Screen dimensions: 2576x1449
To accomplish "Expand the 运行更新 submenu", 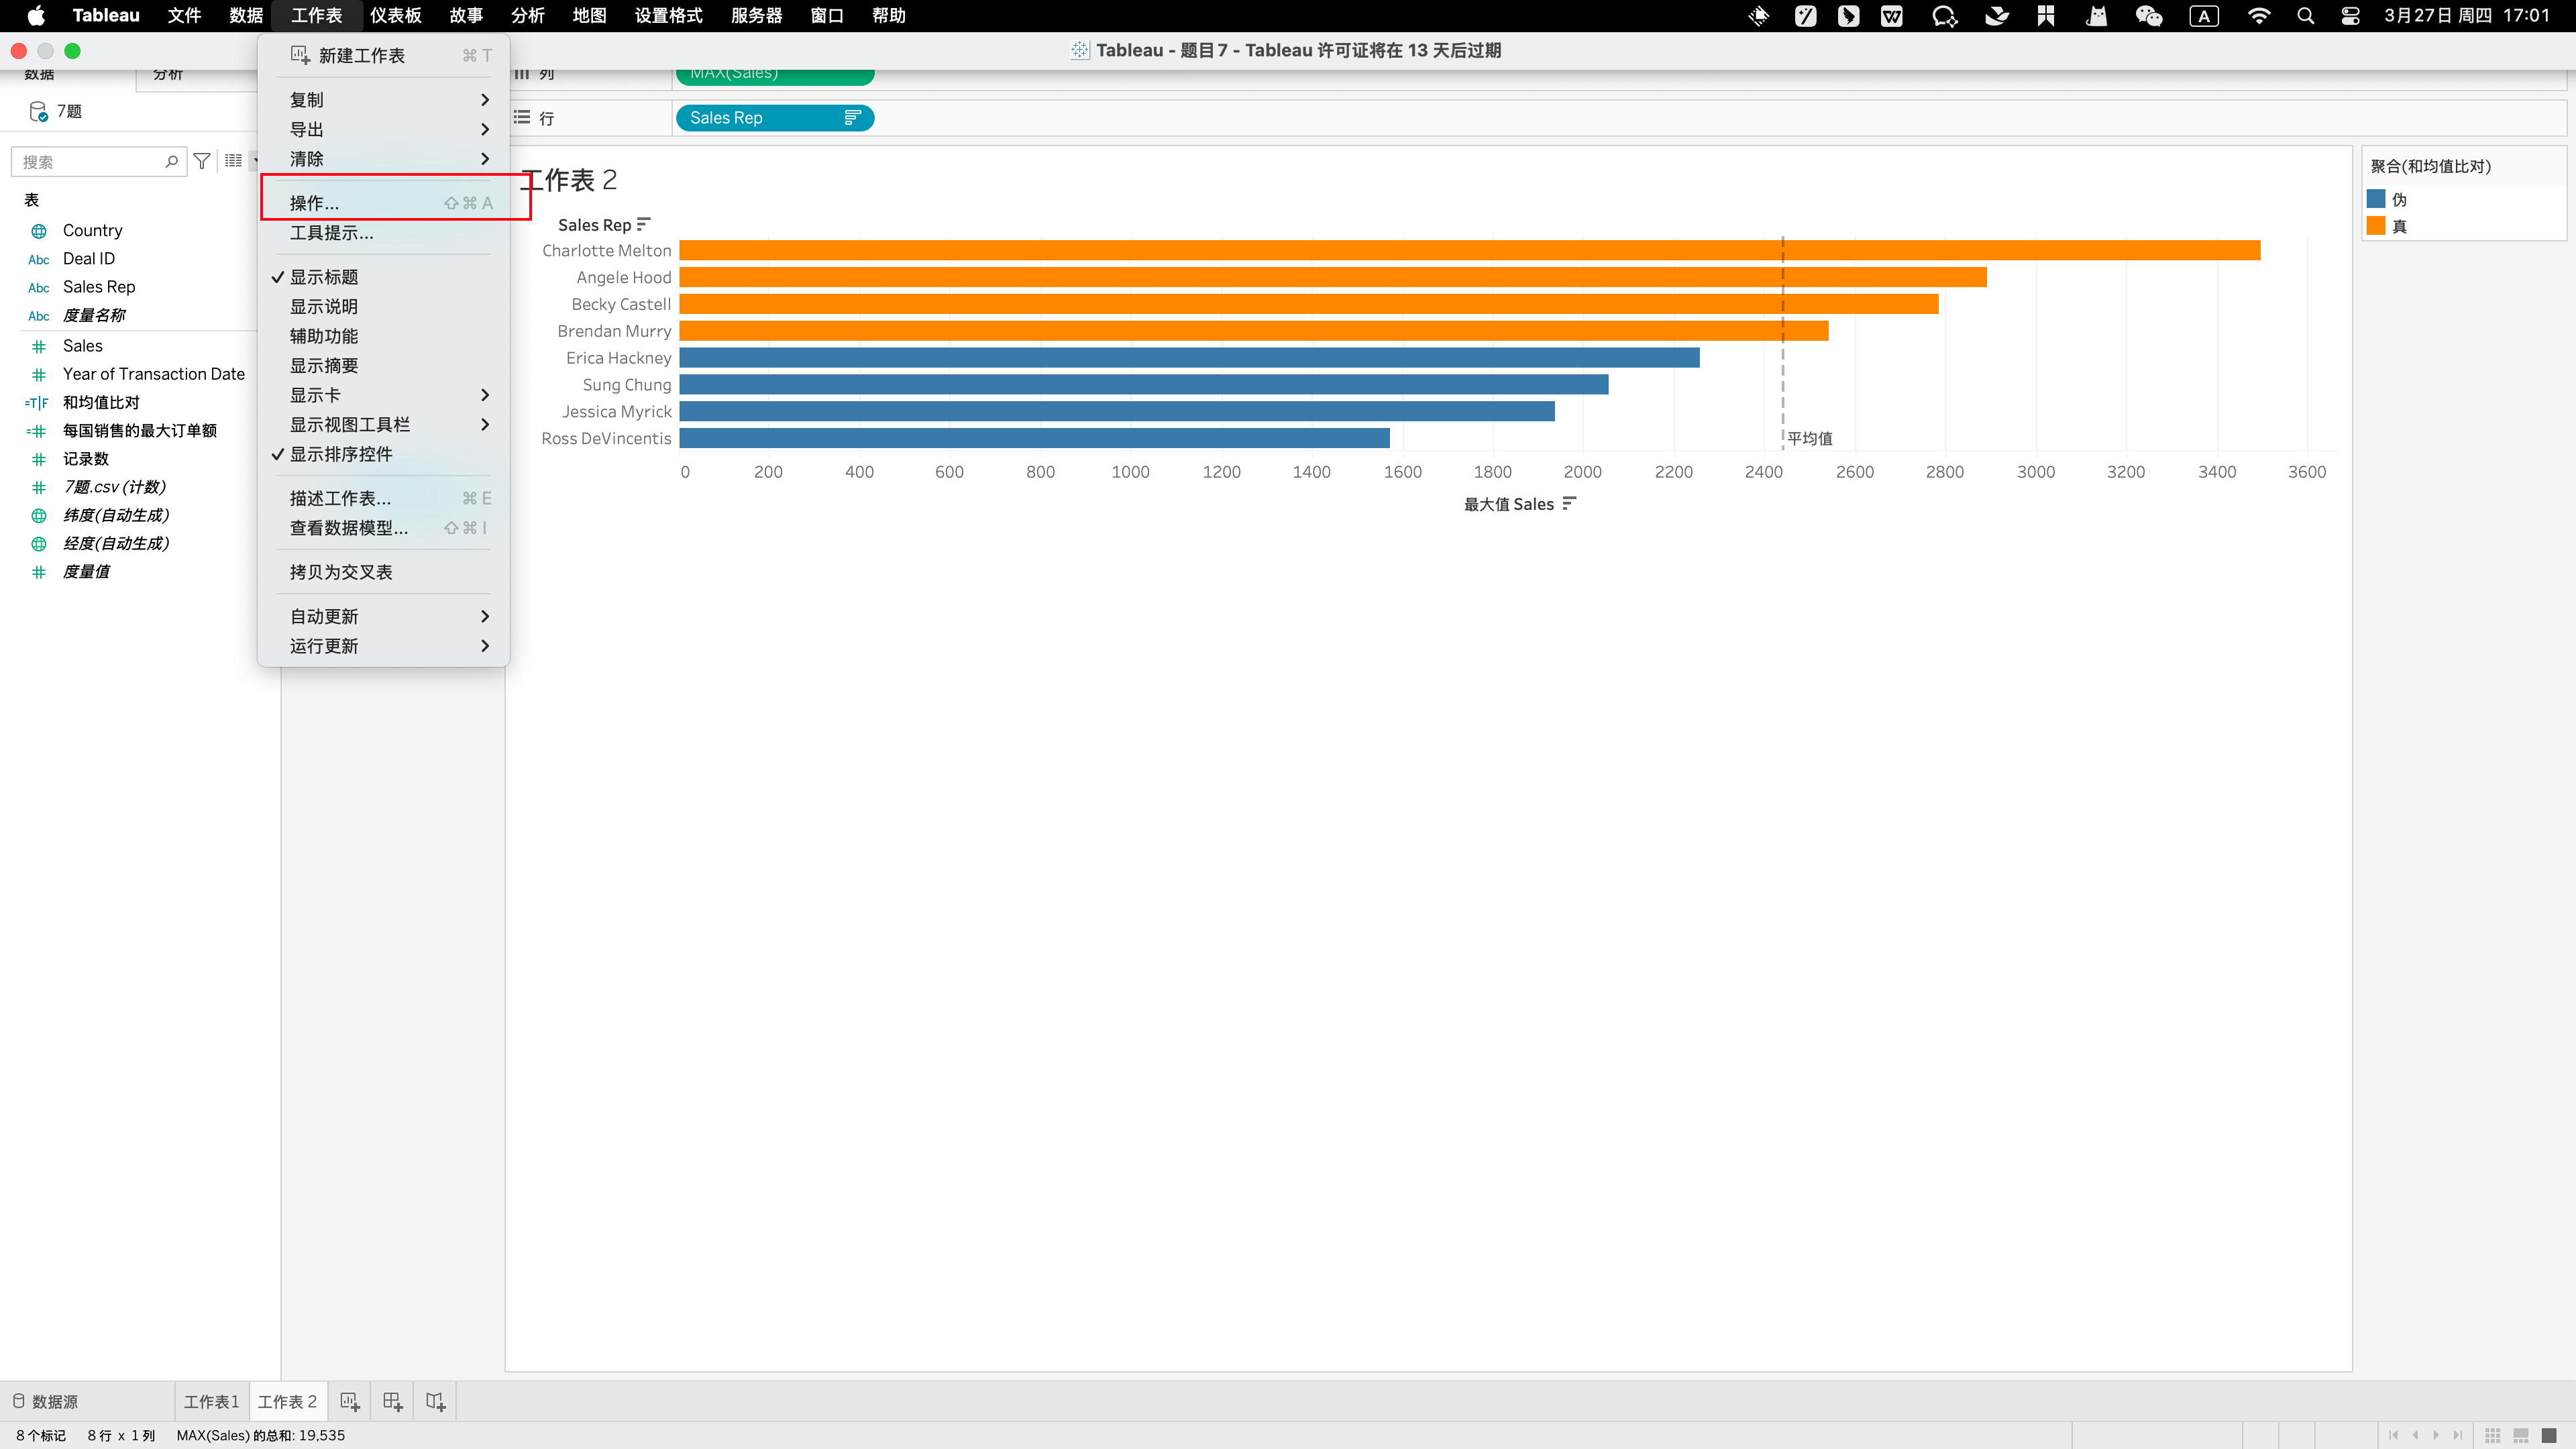I will (x=384, y=646).
